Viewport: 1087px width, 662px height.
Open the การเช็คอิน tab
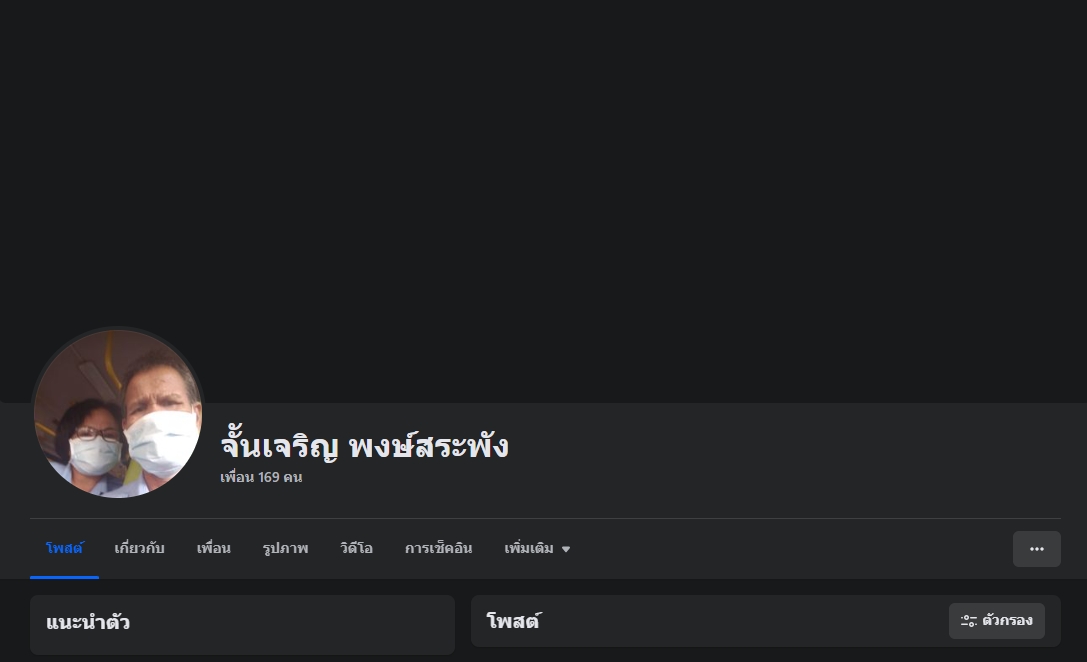point(439,548)
